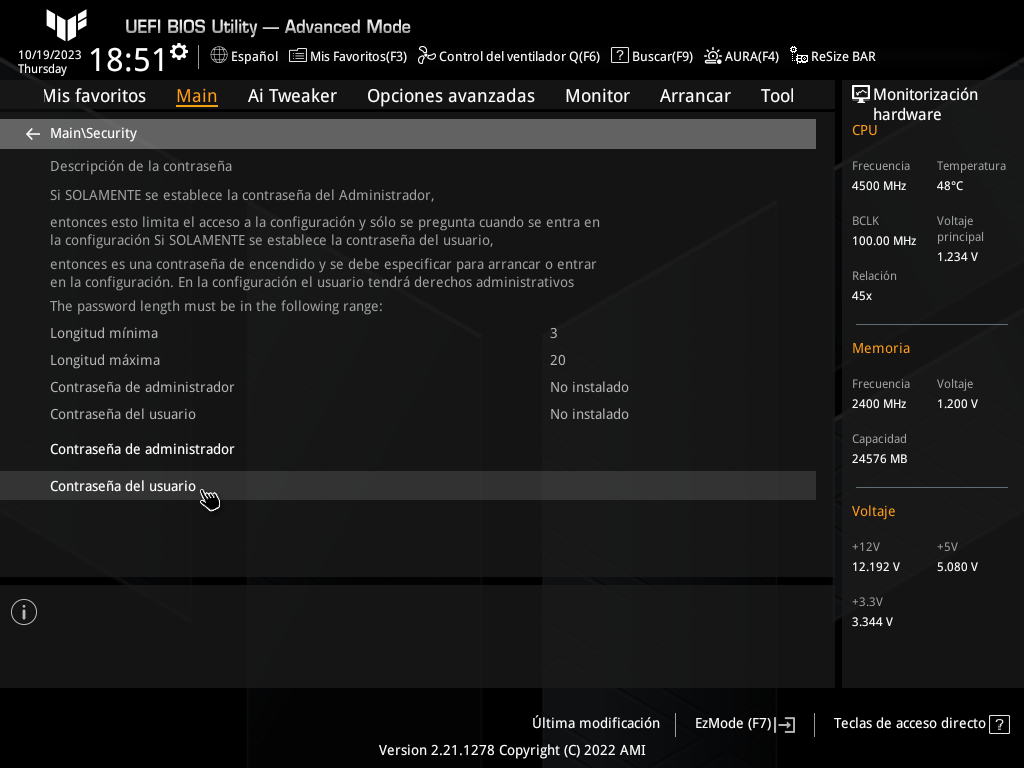Open the Q-Fan ventilator control icon
This screenshot has height=768, width=1024.
point(427,56)
